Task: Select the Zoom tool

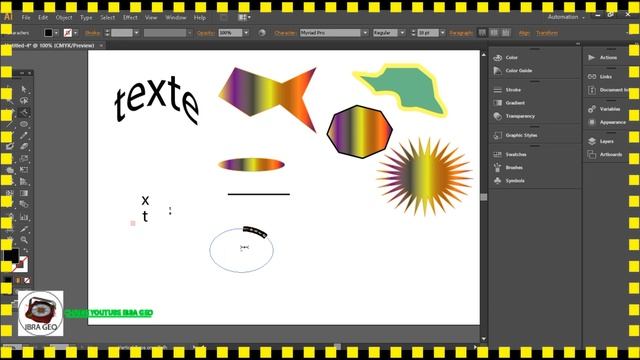Action: [24, 240]
